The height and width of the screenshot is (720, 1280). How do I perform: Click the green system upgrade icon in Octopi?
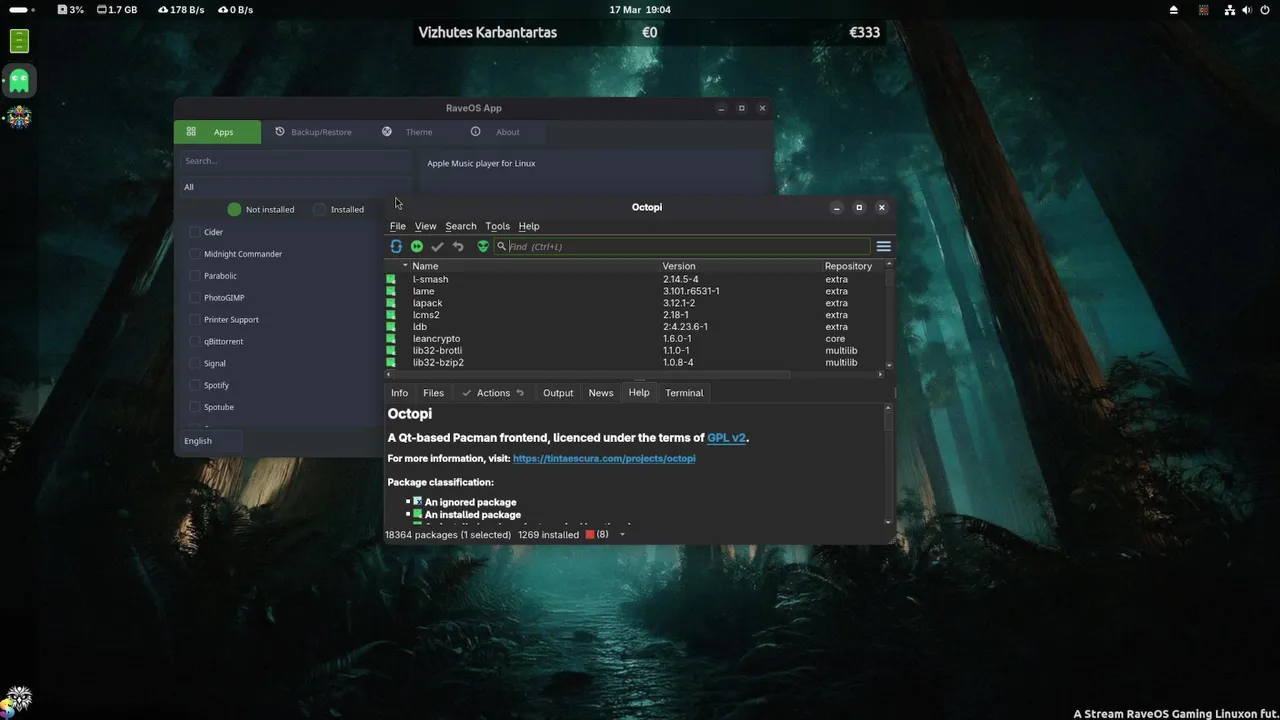(x=417, y=246)
